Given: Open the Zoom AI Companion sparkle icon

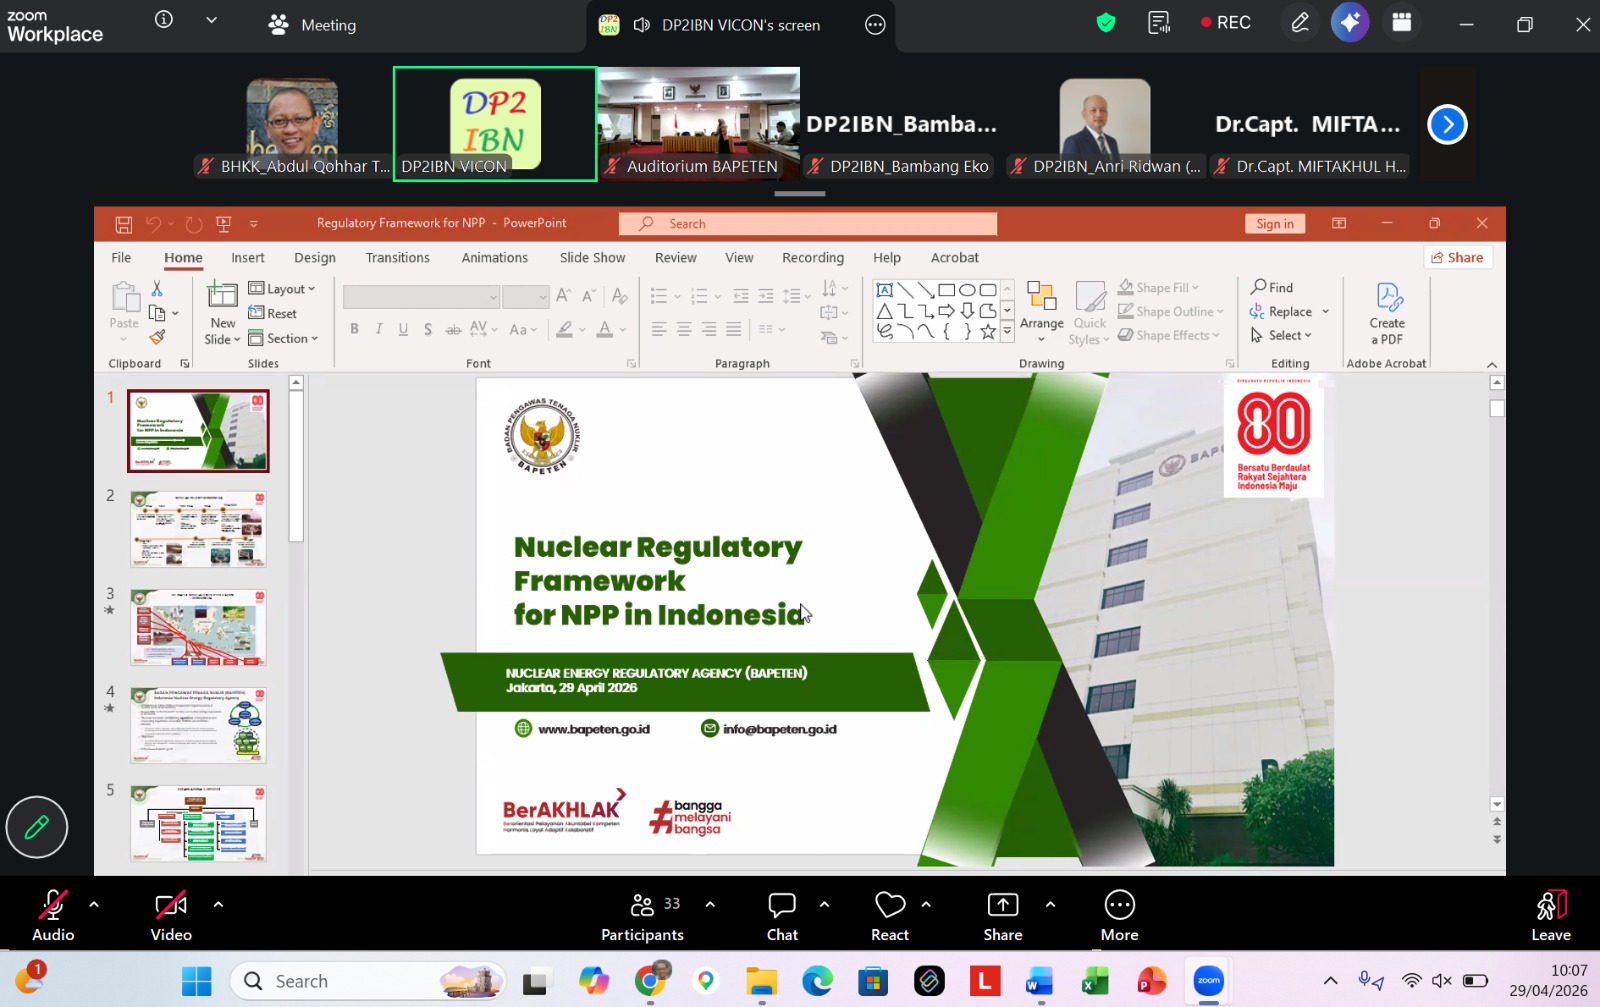Looking at the screenshot, I should pos(1349,23).
